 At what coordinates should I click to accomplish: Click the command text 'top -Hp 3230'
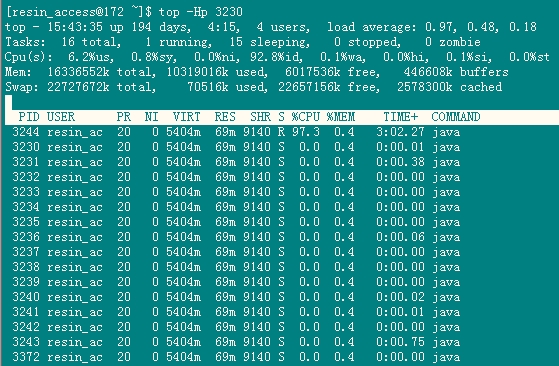pyautogui.click(x=201, y=12)
